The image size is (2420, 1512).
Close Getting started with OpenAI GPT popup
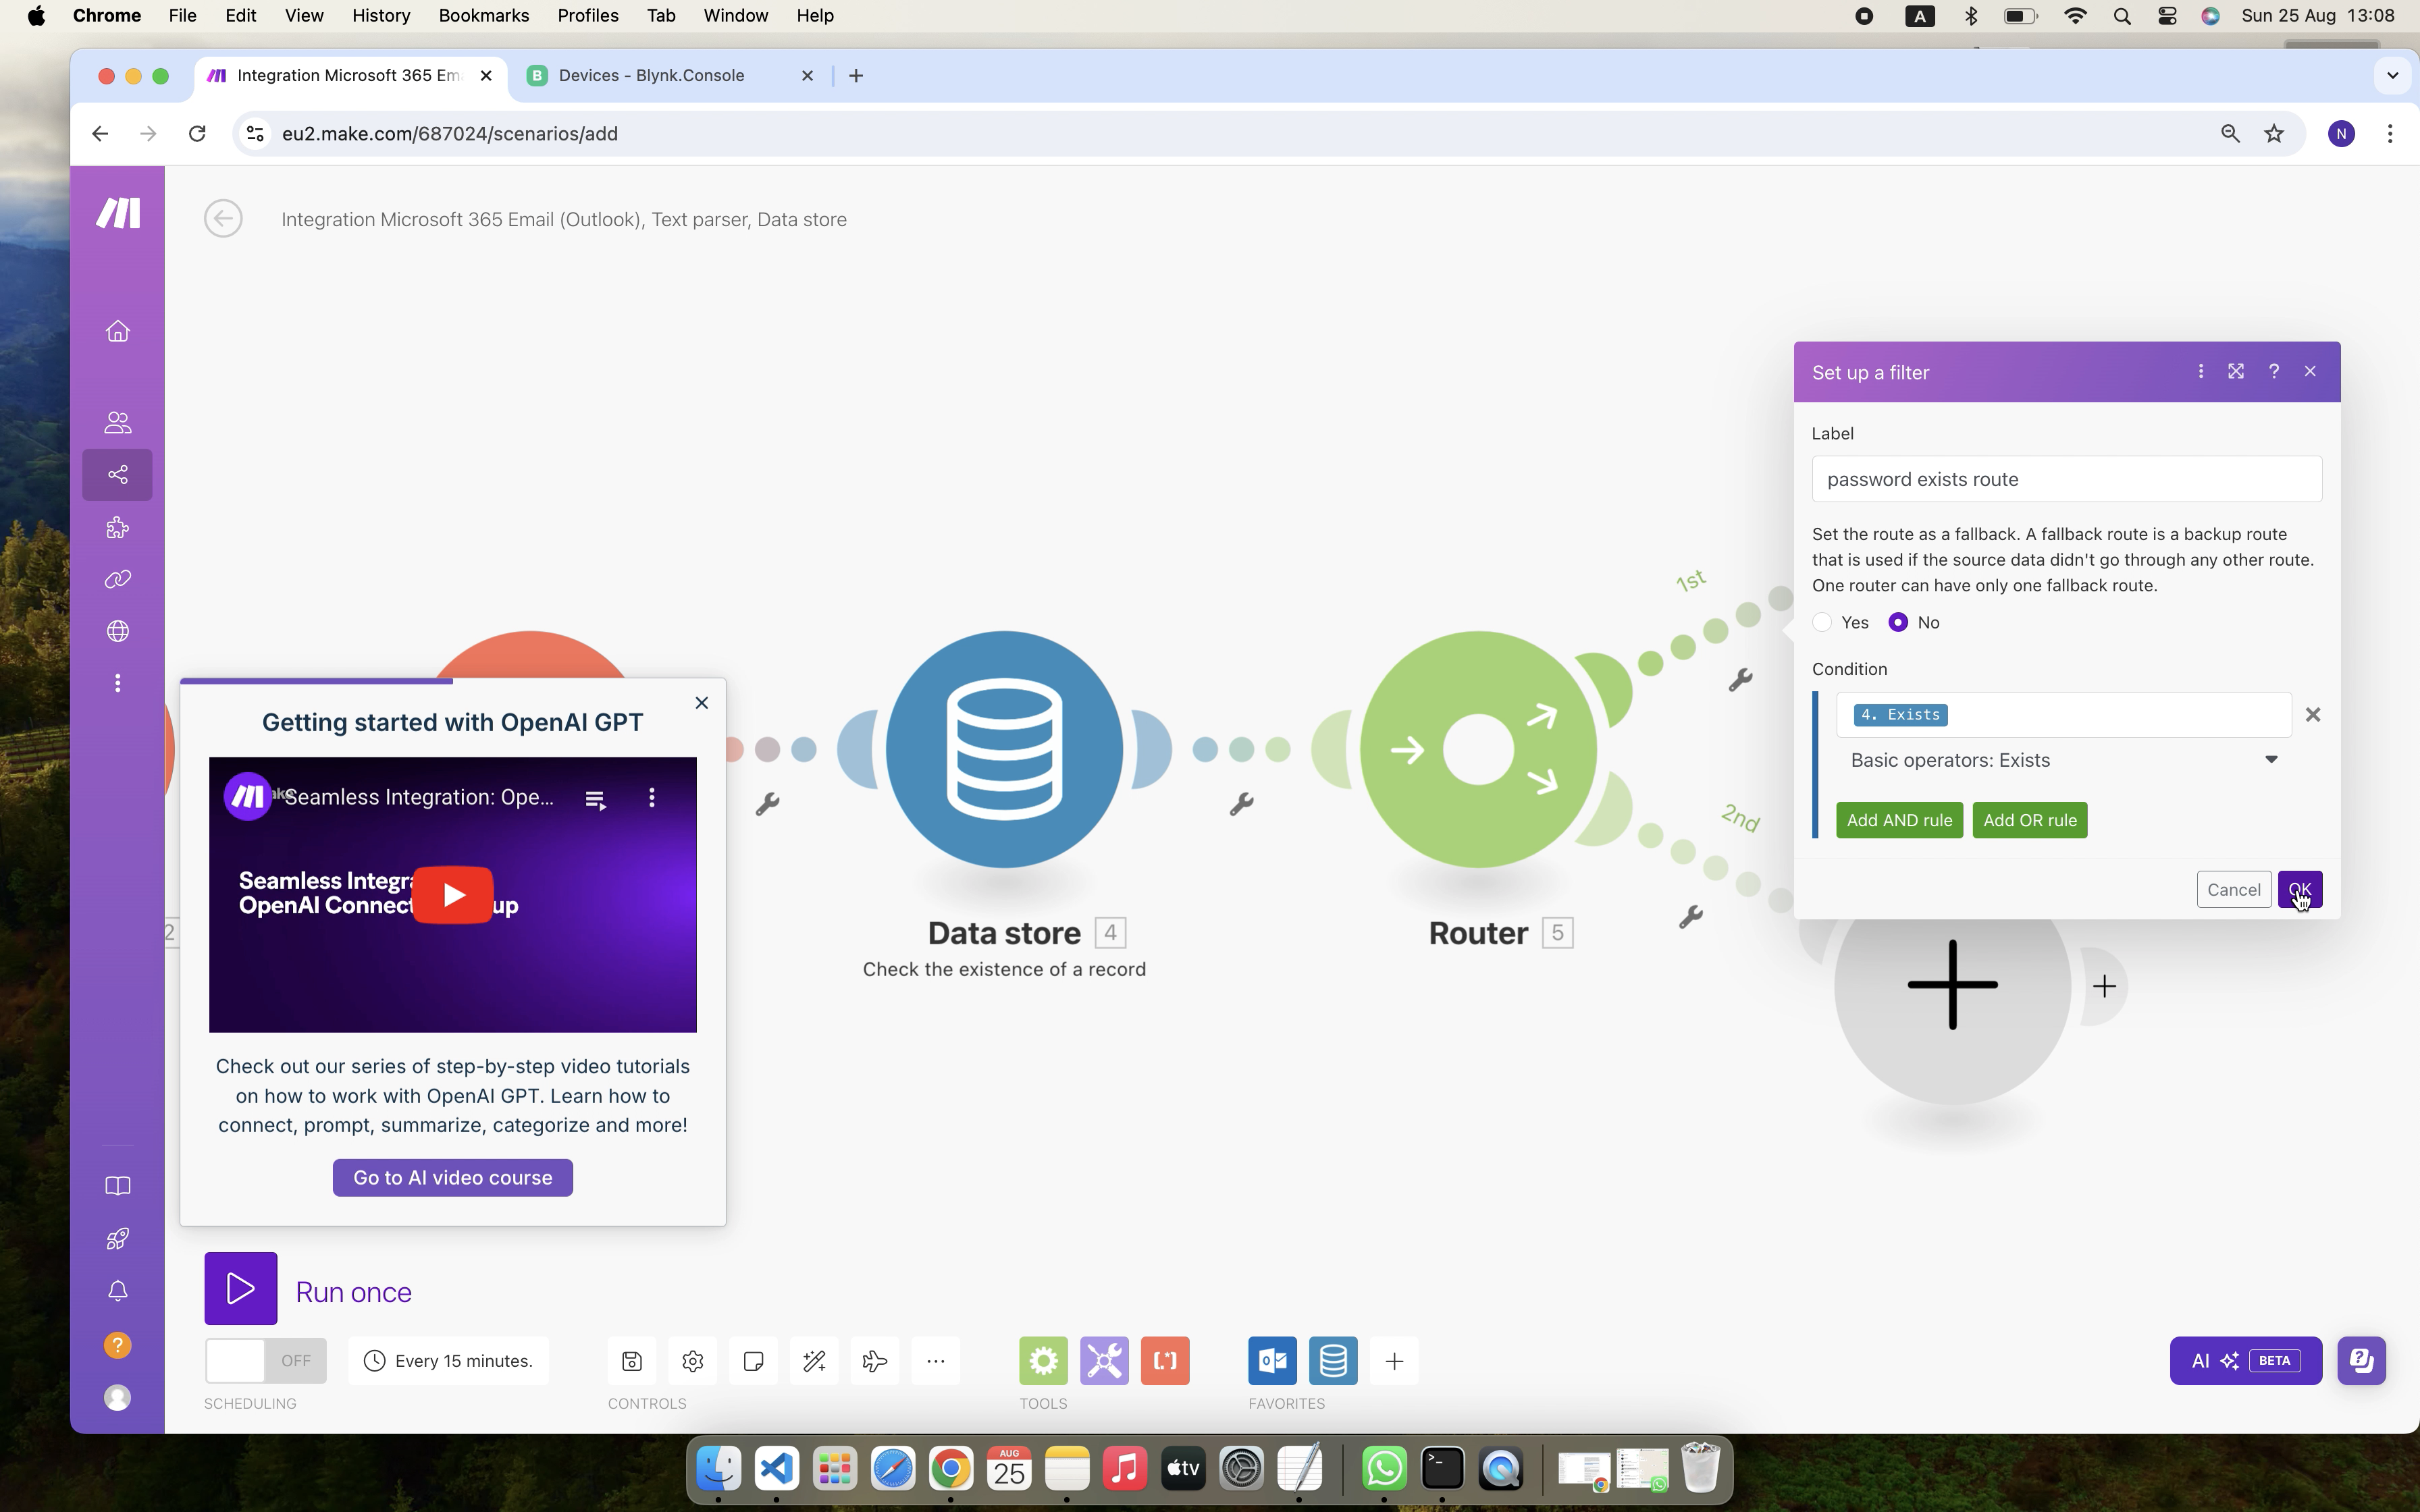tap(702, 703)
